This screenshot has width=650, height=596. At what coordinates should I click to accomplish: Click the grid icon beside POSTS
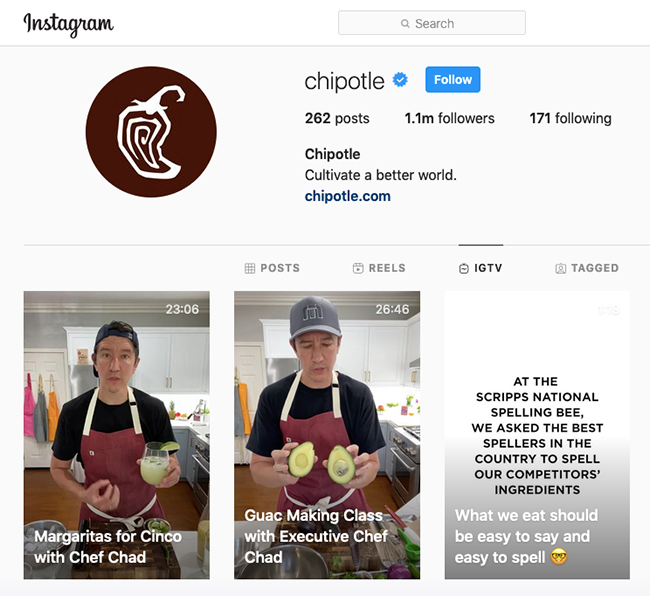(x=250, y=268)
